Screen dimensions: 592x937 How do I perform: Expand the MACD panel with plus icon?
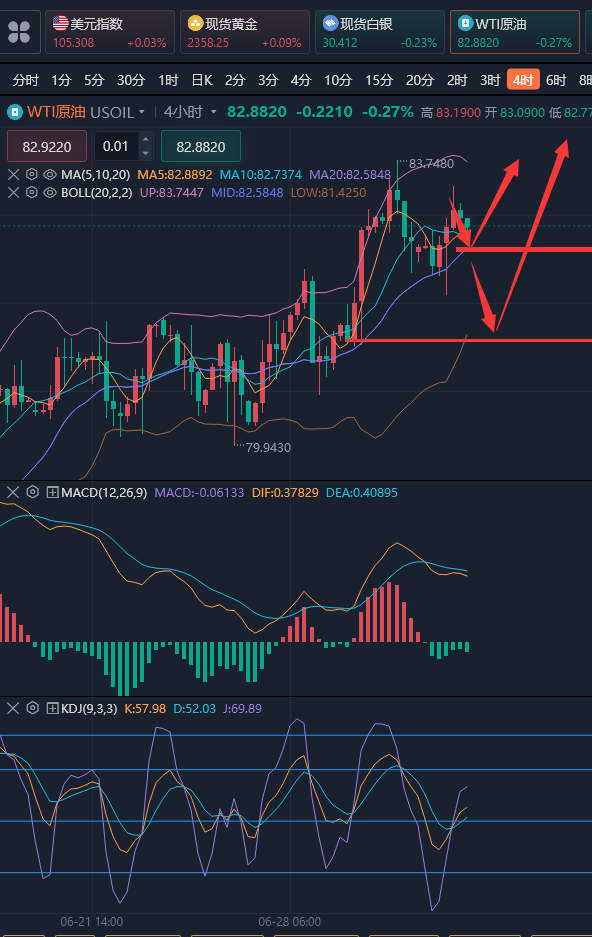point(53,492)
